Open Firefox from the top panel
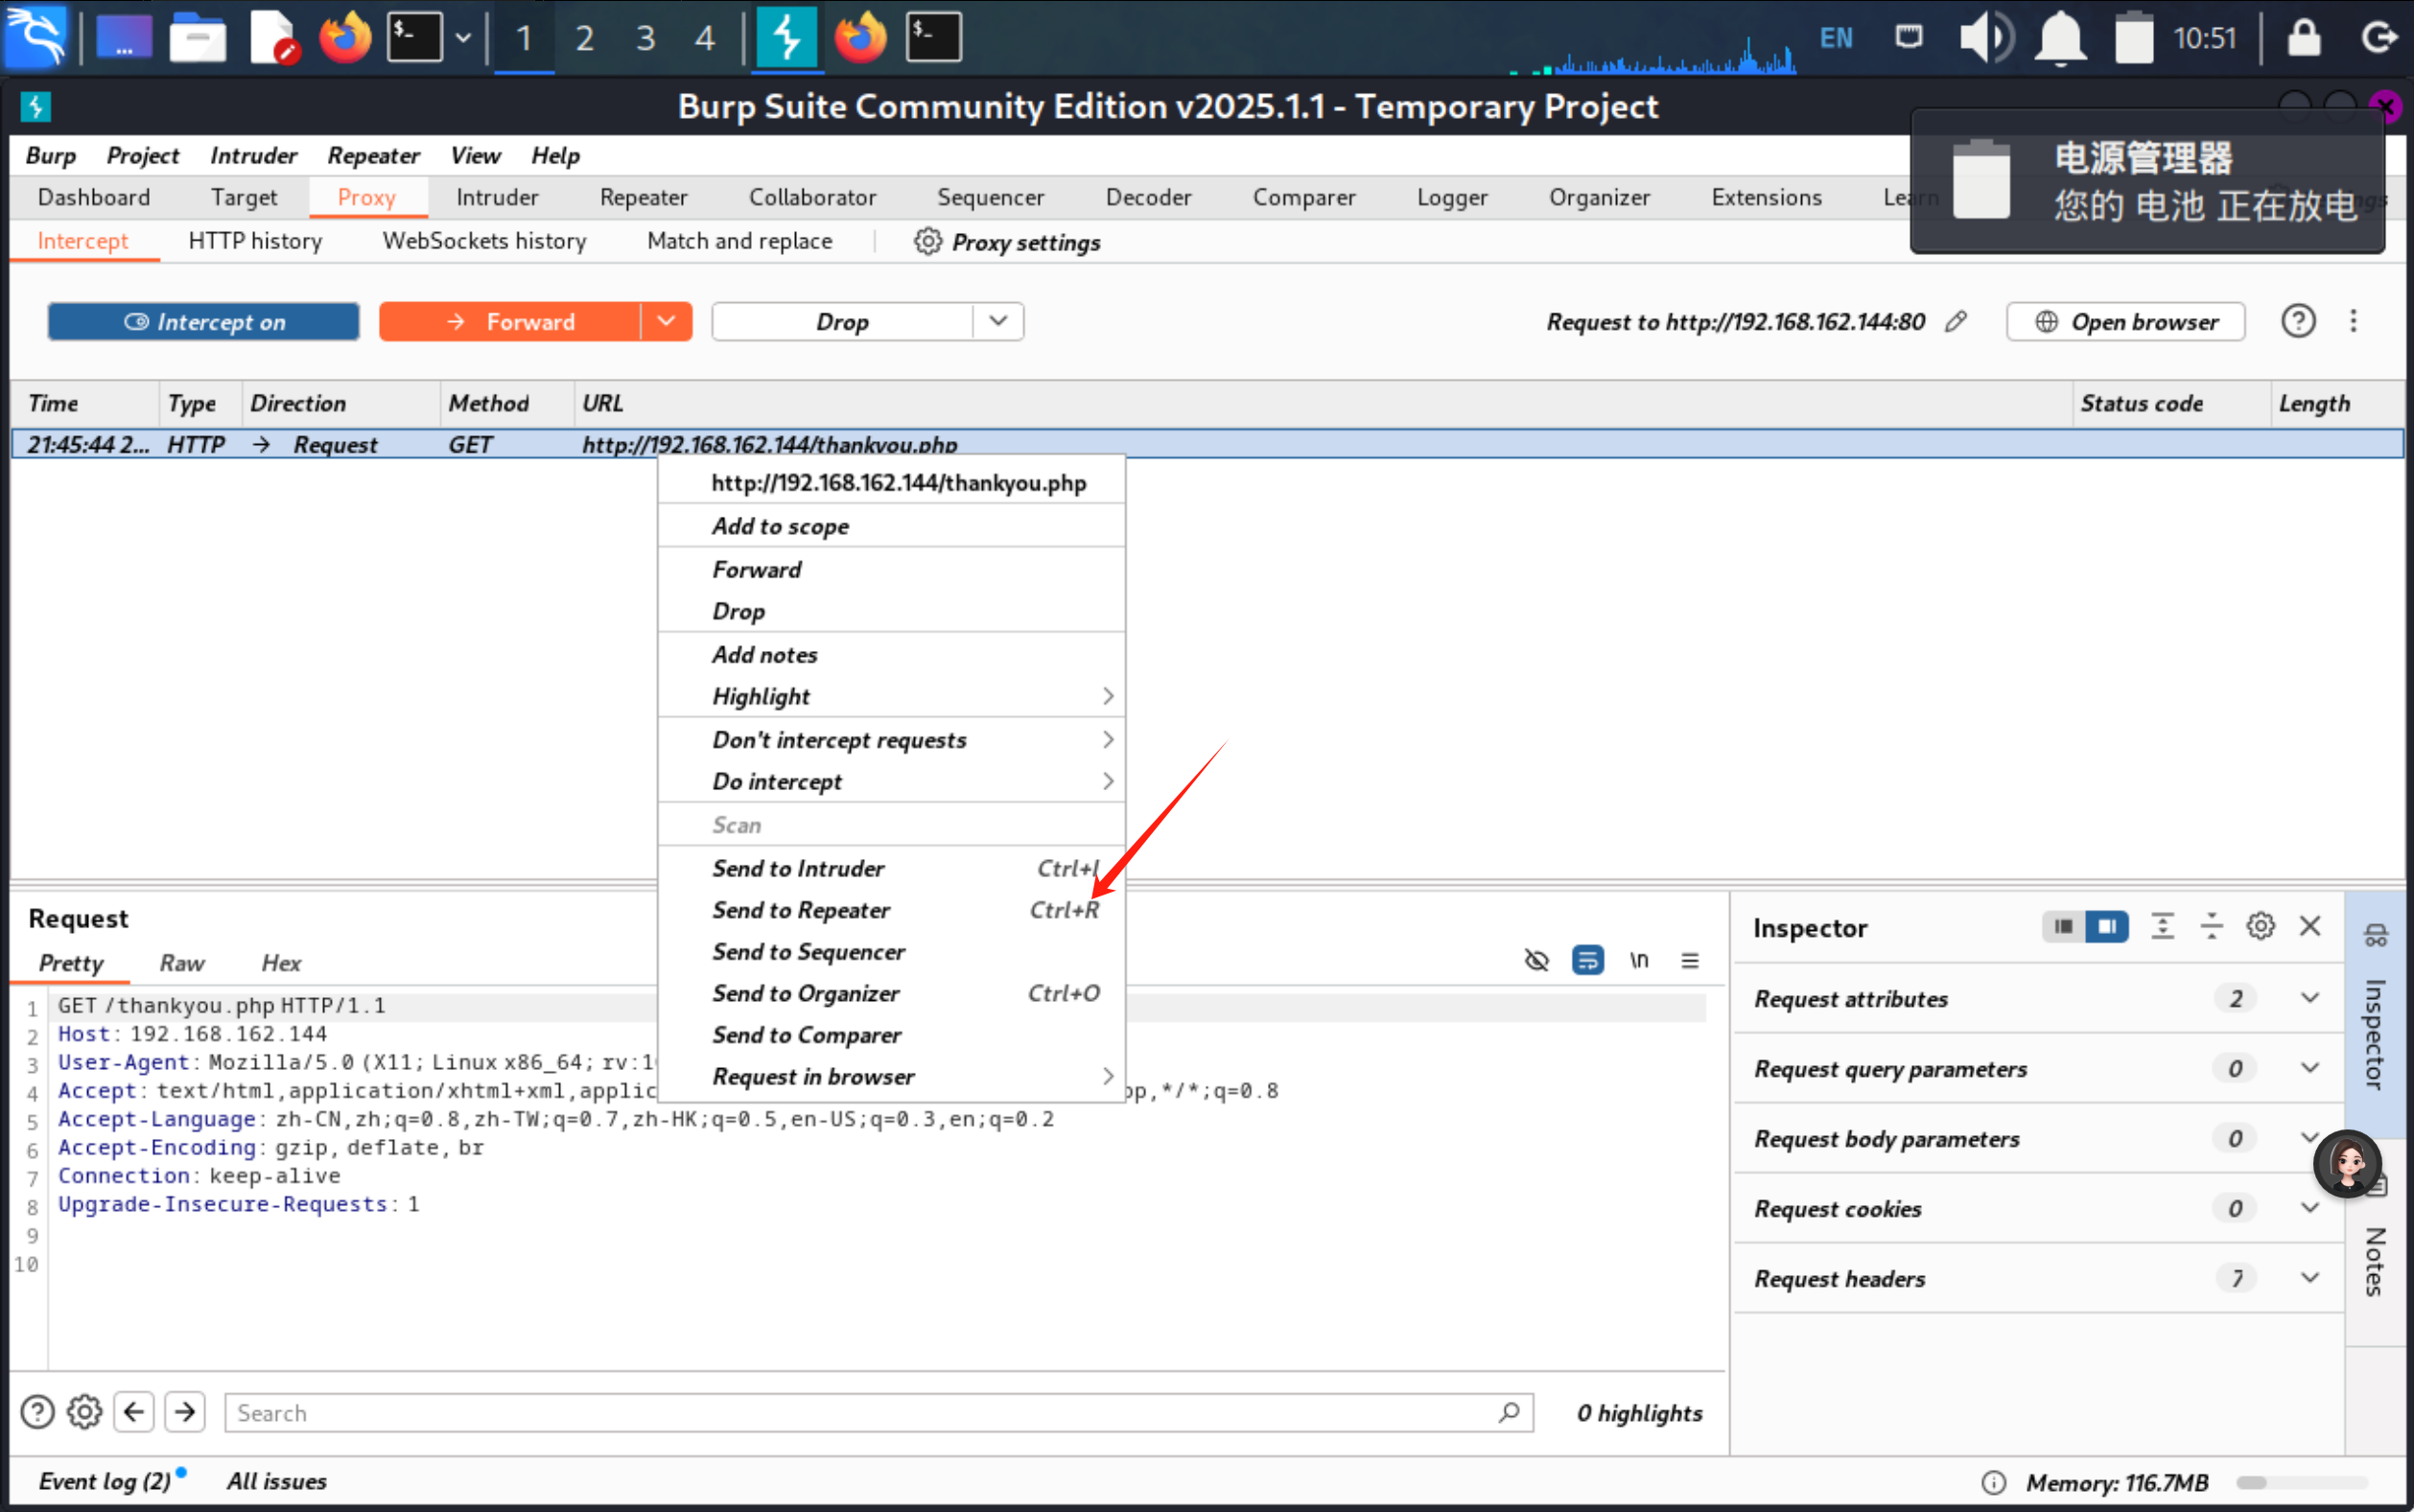The height and width of the screenshot is (1512, 2414). click(x=345, y=38)
